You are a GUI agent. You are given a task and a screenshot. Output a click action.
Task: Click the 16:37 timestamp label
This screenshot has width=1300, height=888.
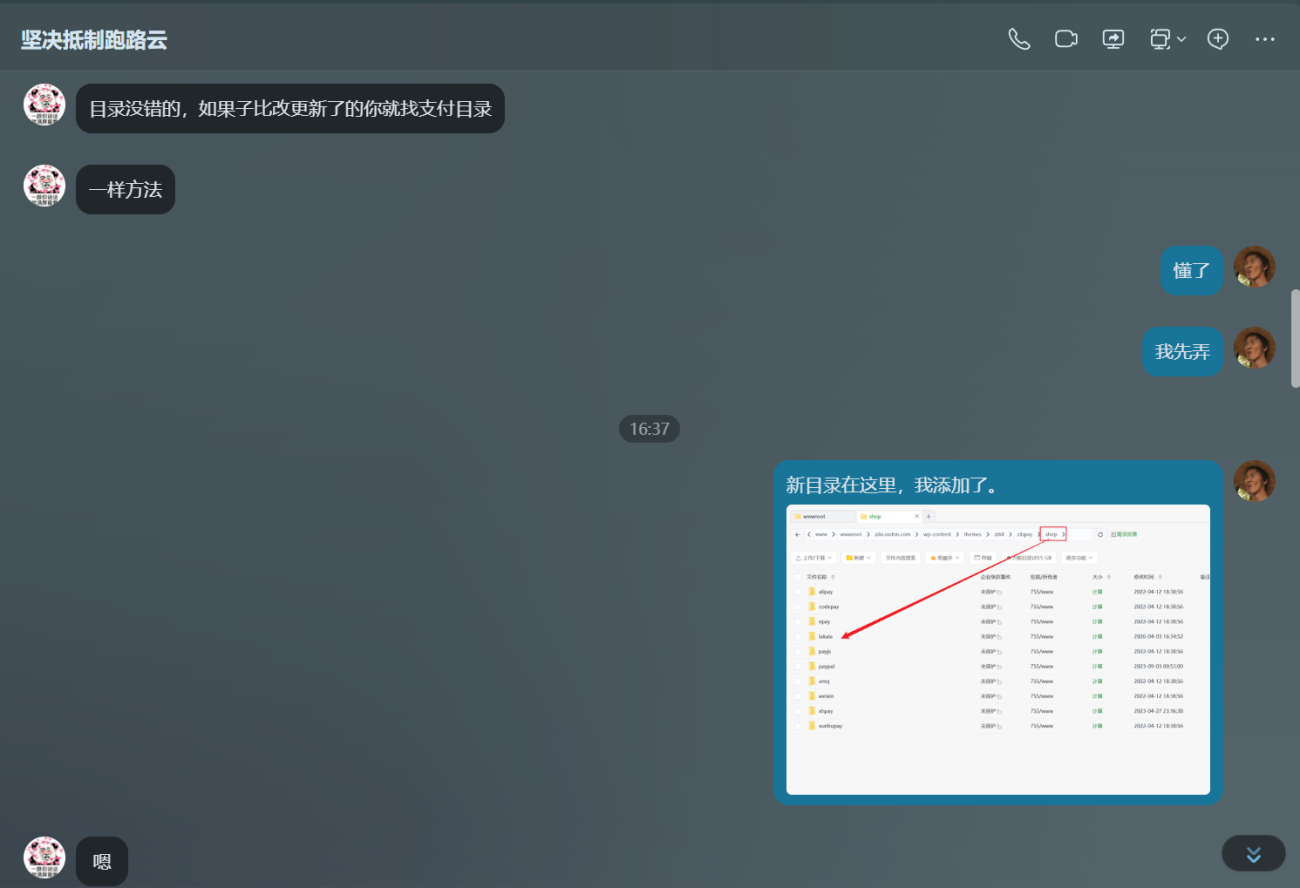click(649, 429)
